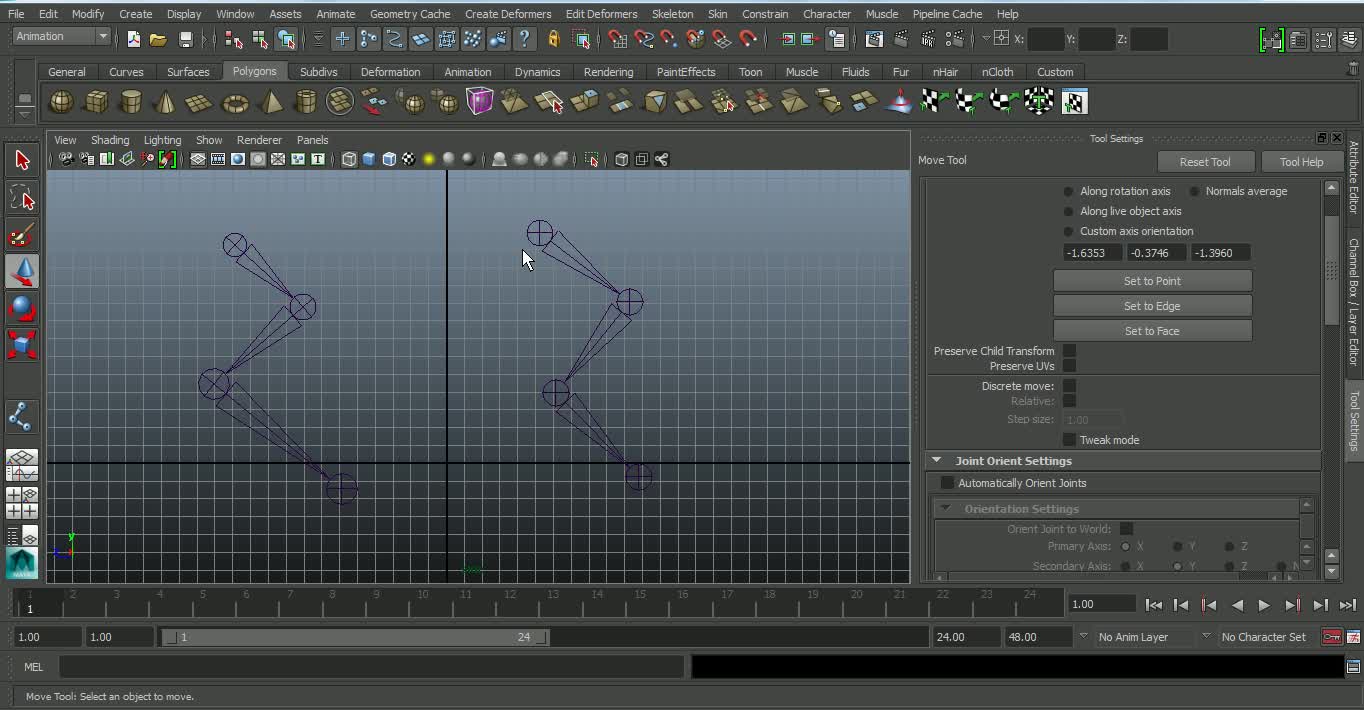The image size is (1364, 710).
Task: Collapse the Orientation Settings section
Action: [945, 509]
